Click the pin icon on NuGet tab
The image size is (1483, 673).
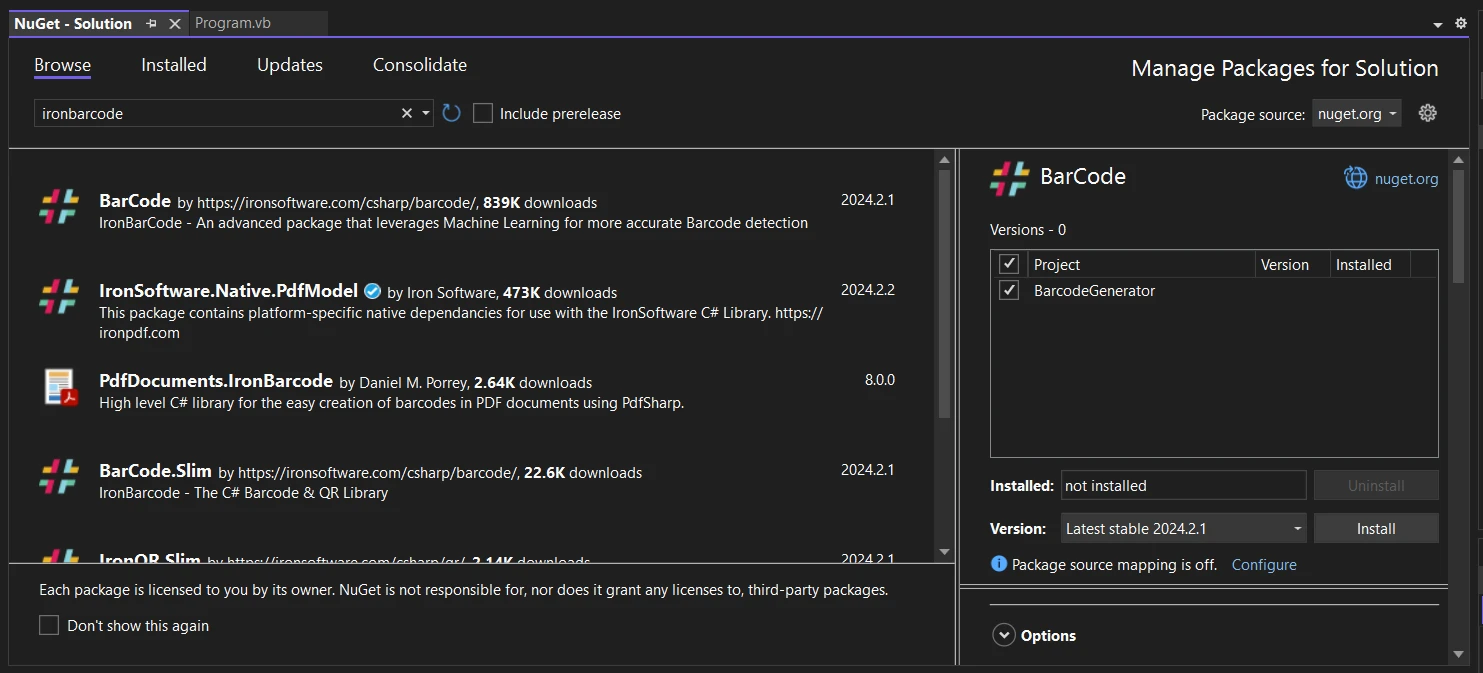151,23
